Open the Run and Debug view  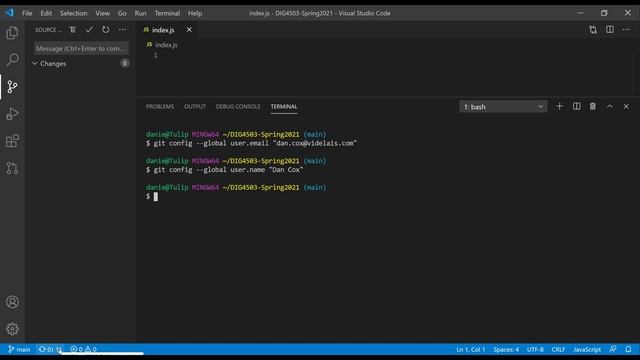[x=12, y=113]
